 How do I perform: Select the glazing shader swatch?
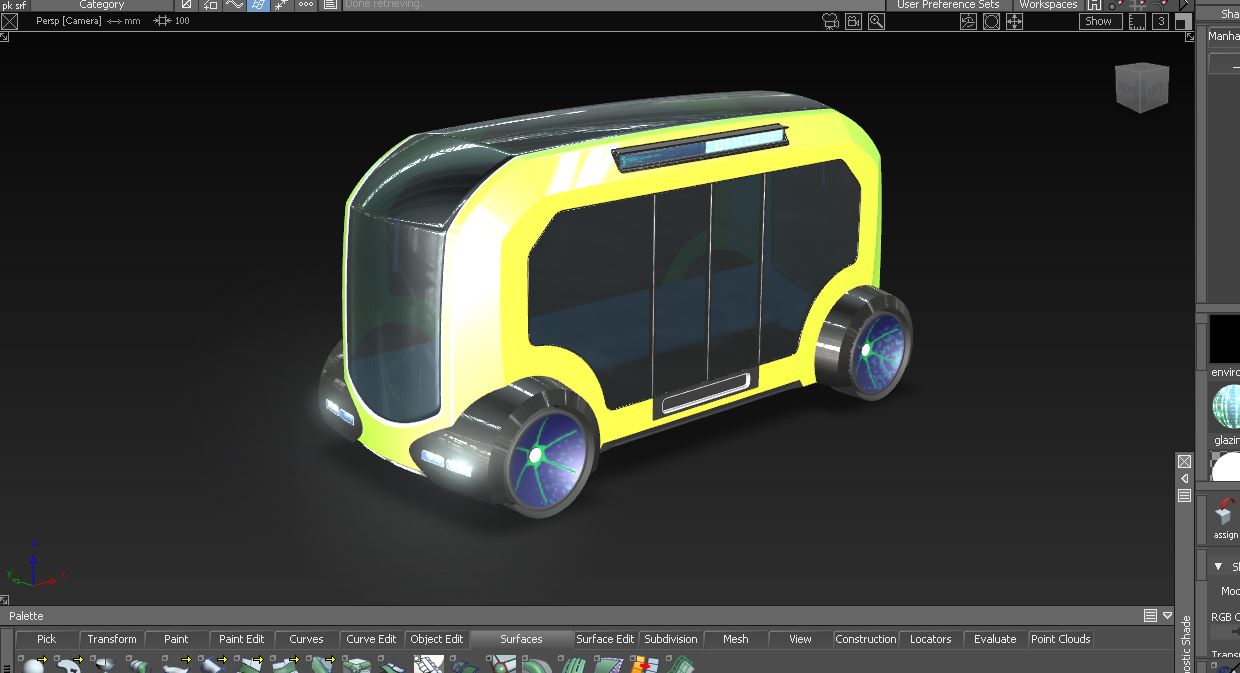tap(1226, 406)
